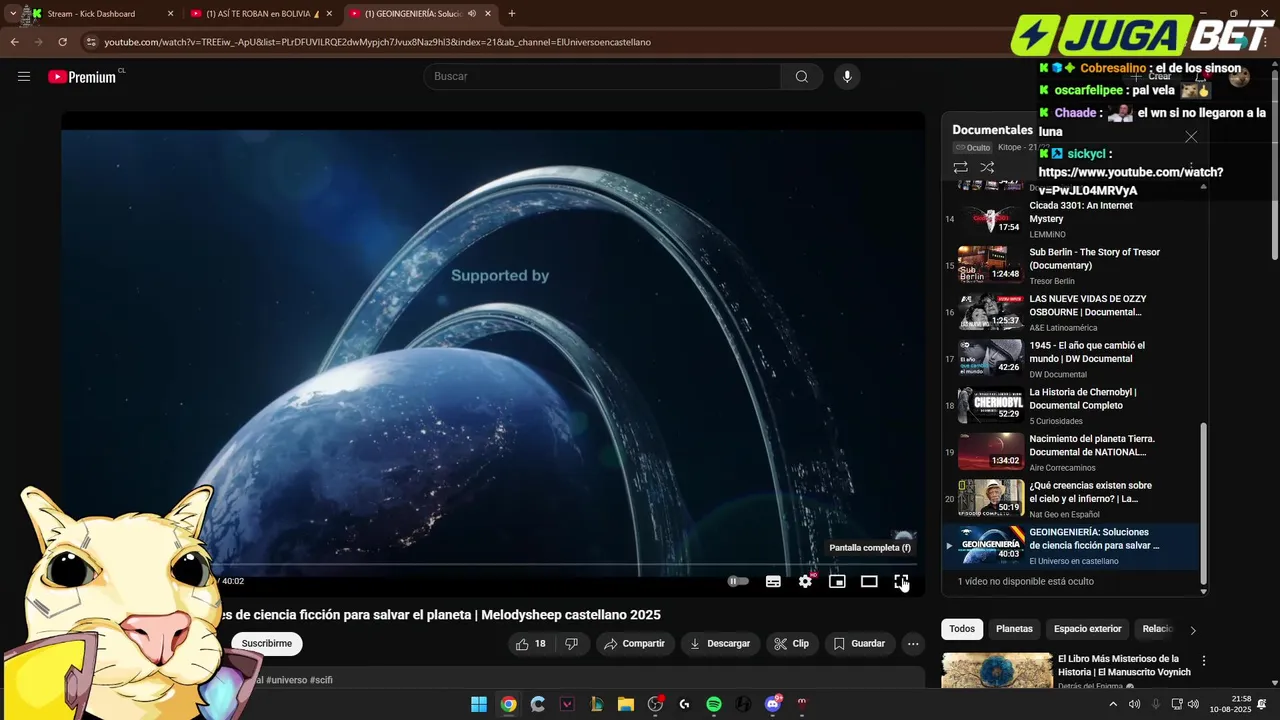The height and width of the screenshot is (720, 1280).
Task: Open more actions three-dot menu below video
Action: (x=913, y=644)
